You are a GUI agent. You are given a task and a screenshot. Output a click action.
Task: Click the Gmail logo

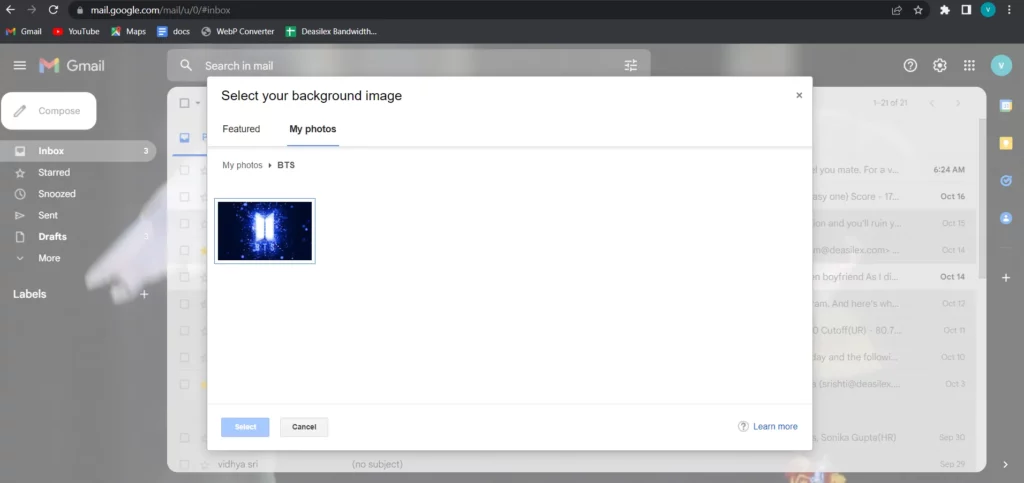(x=72, y=65)
